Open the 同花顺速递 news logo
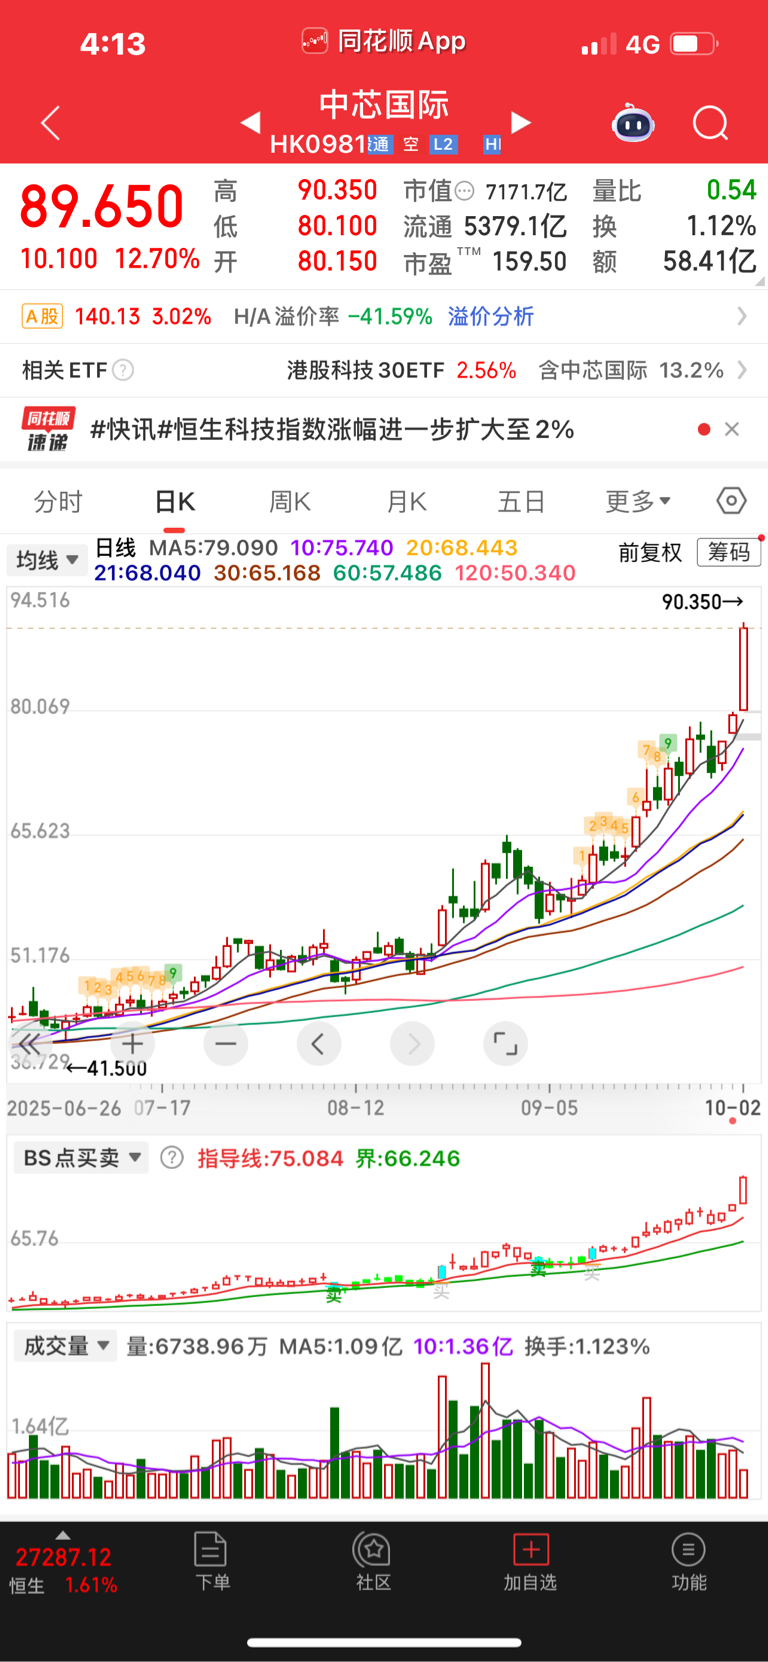Image resolution: width=768 pixels, height=1662 pixels. coord(48,429)
